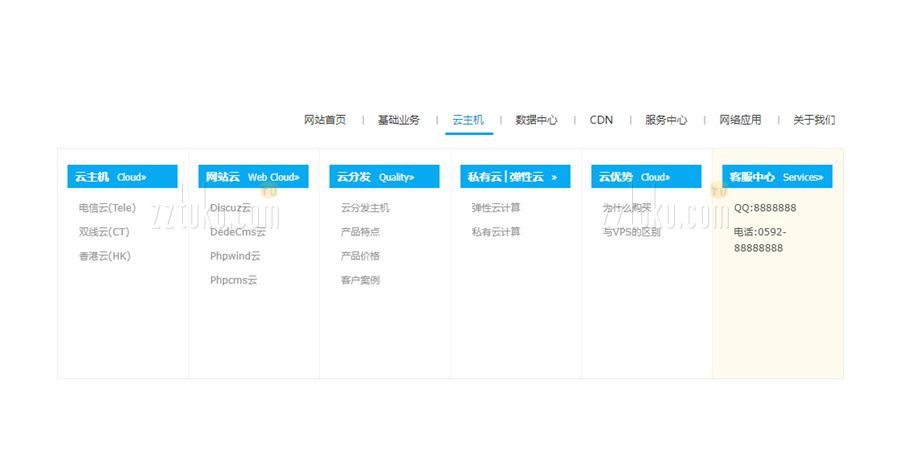Image resolution: width=900 pixels, height=458 pixels.
Task: Click the 网站云 Web Cloud» header
Action: [253, 177]
